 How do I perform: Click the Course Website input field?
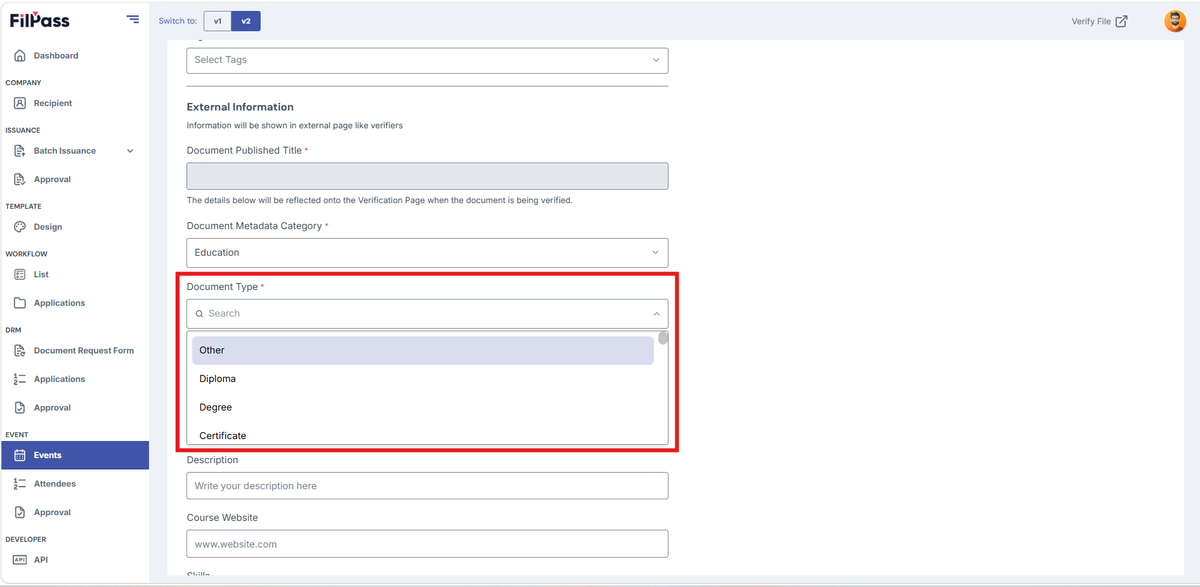coord(427,544)
